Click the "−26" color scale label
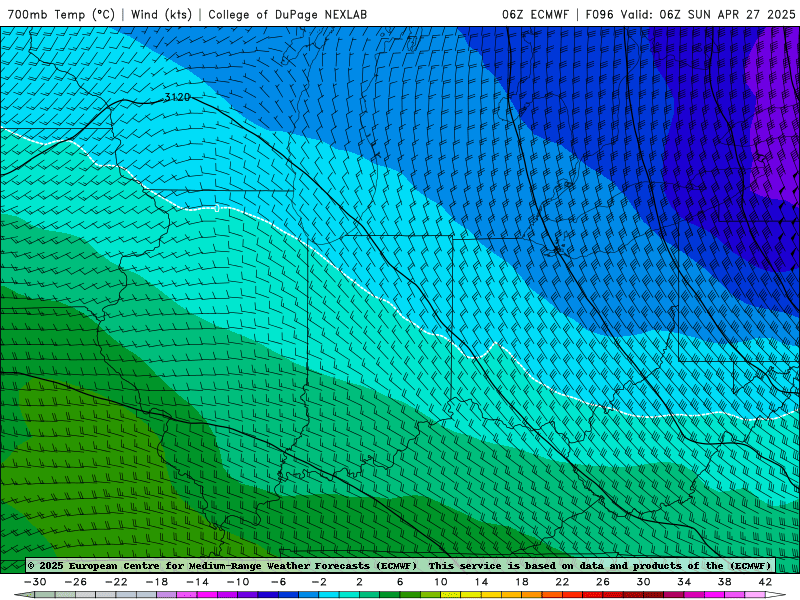This screenshot has width=800, height=600. pos(76,582)
